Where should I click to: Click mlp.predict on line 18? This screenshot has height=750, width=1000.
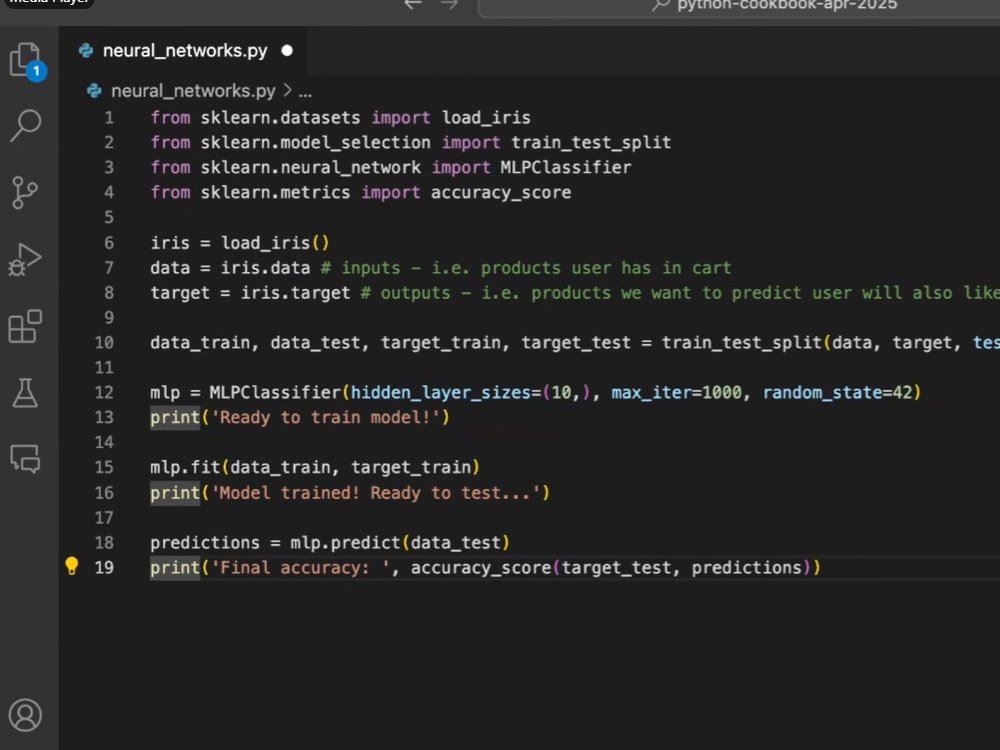[345, 543]
